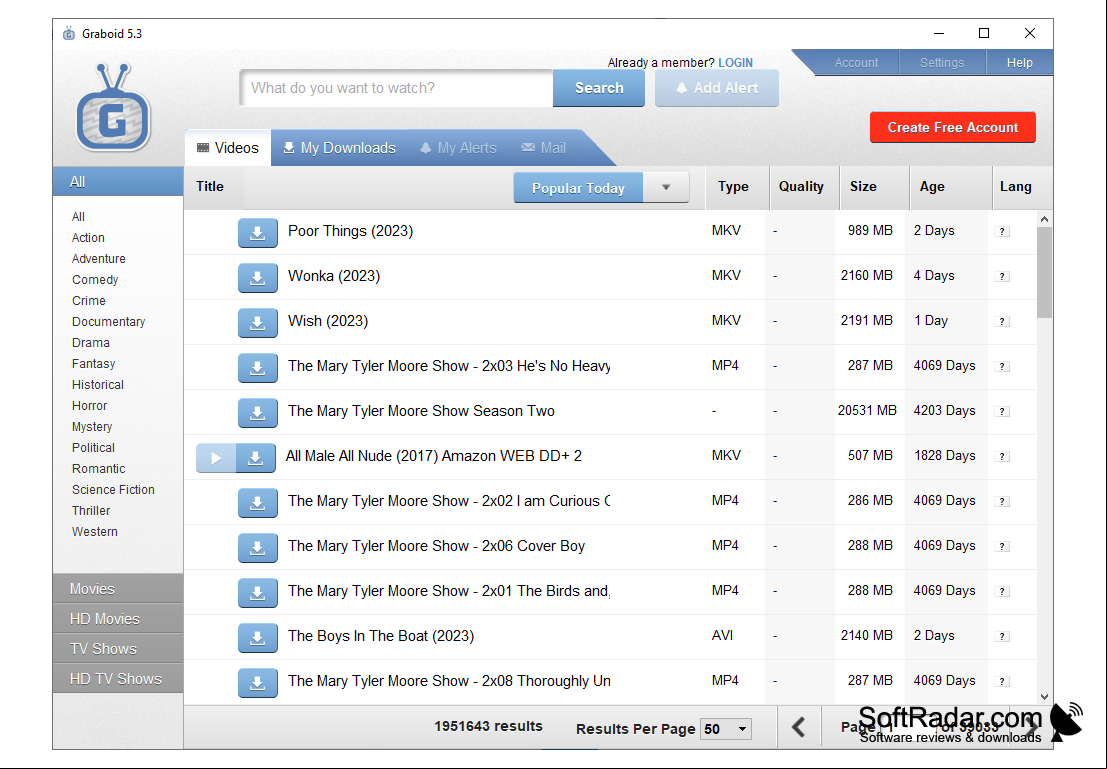Image resolution: width=1107 pixels, height=769 pixels.
Task: Click the Search button
Action: point(599,88)
